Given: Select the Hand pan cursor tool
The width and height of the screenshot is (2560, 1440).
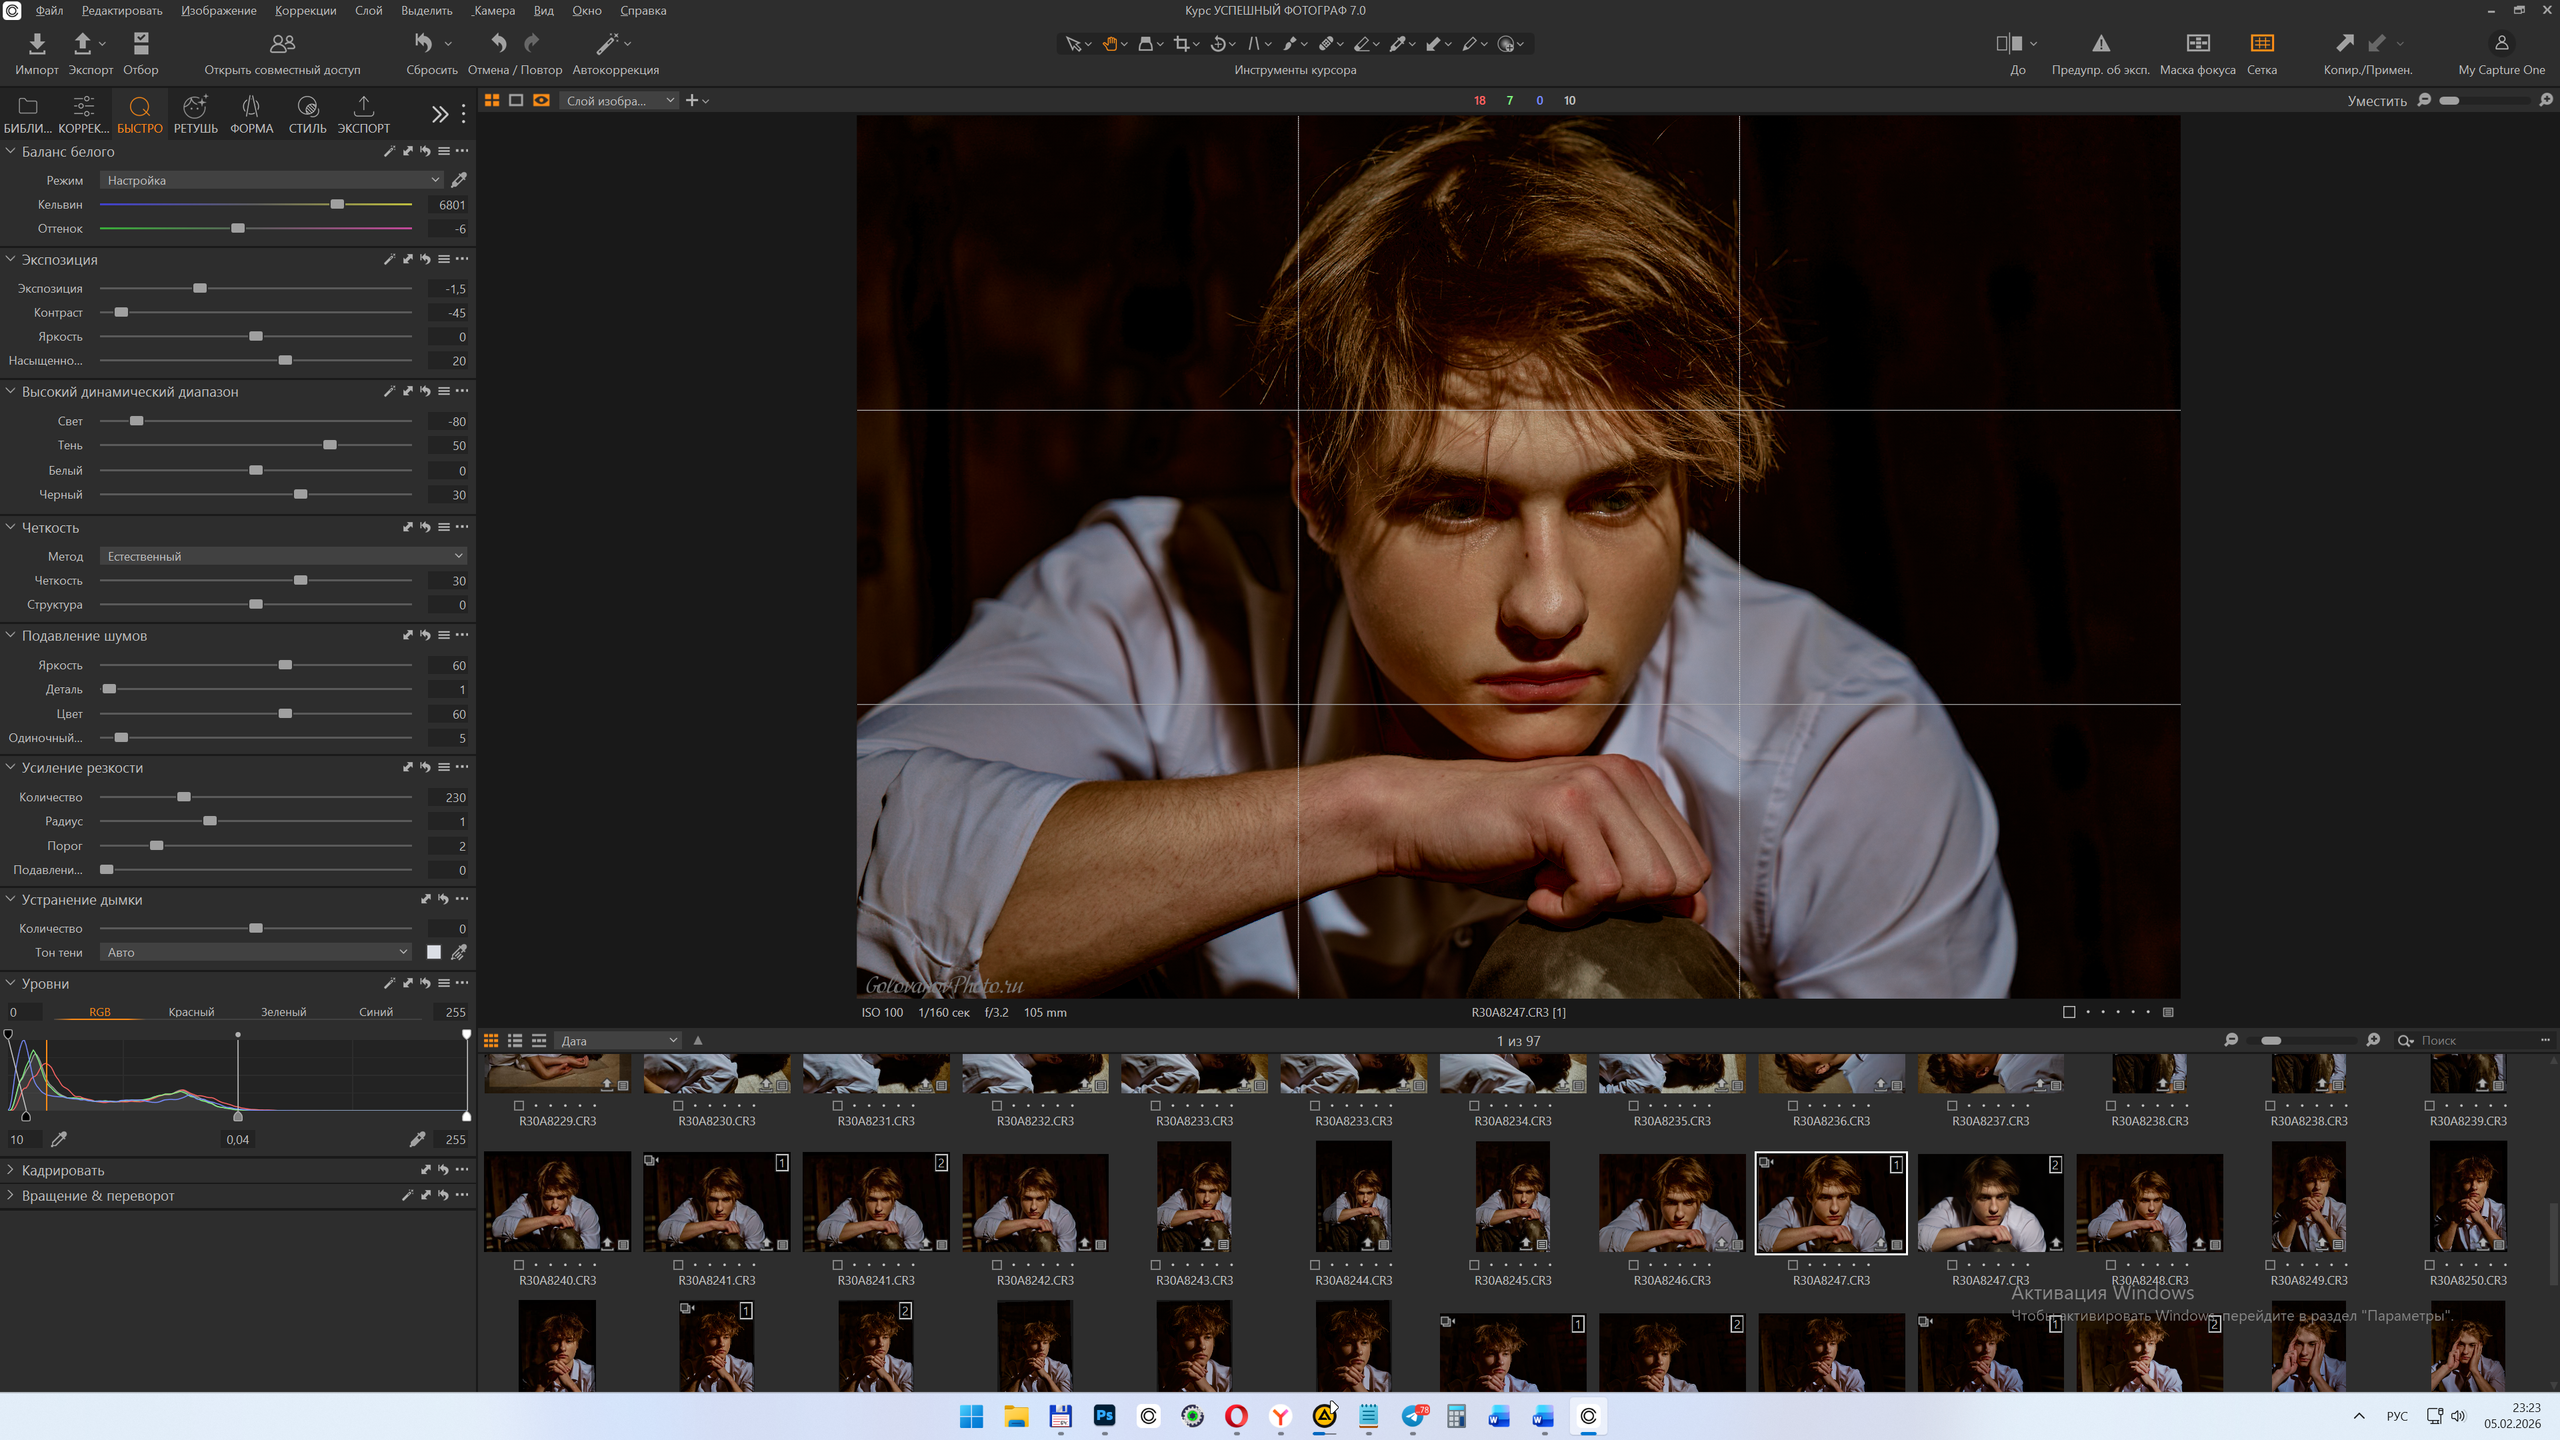Looking at the screenshot, I should (x=1109, y=44).
